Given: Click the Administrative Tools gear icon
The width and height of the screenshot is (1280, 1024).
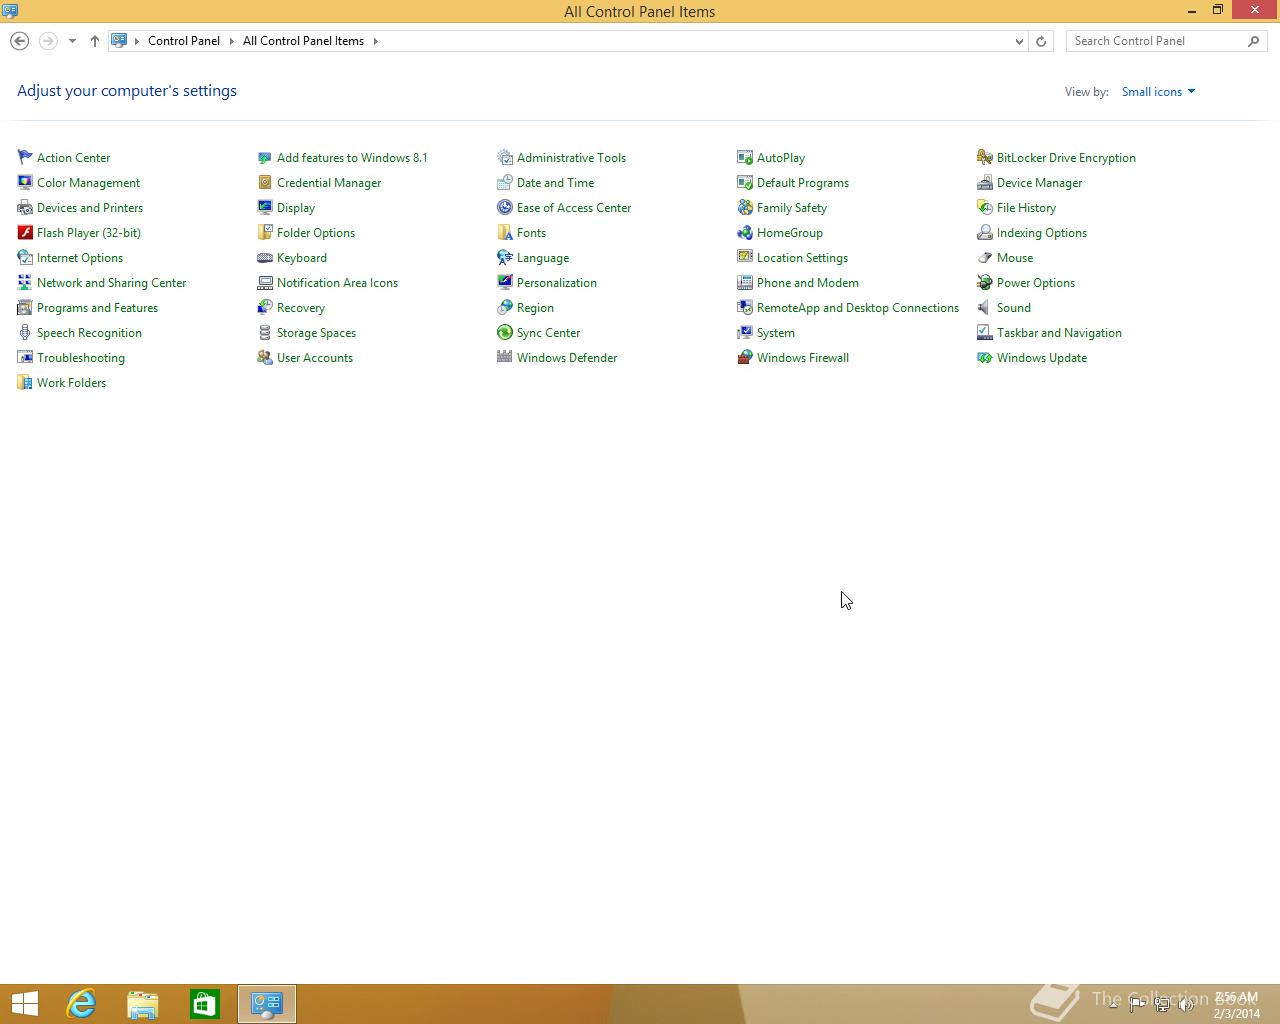Looking at the screenshot, I should pos(505,157).
